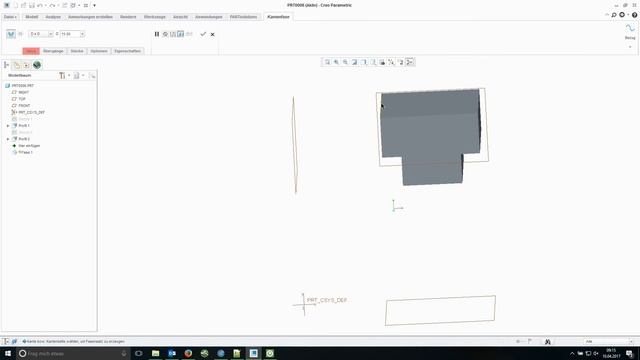Viewport: 640px width, 360px height.
Task: Open model tree settings tool icon
Action: point(62,76)
